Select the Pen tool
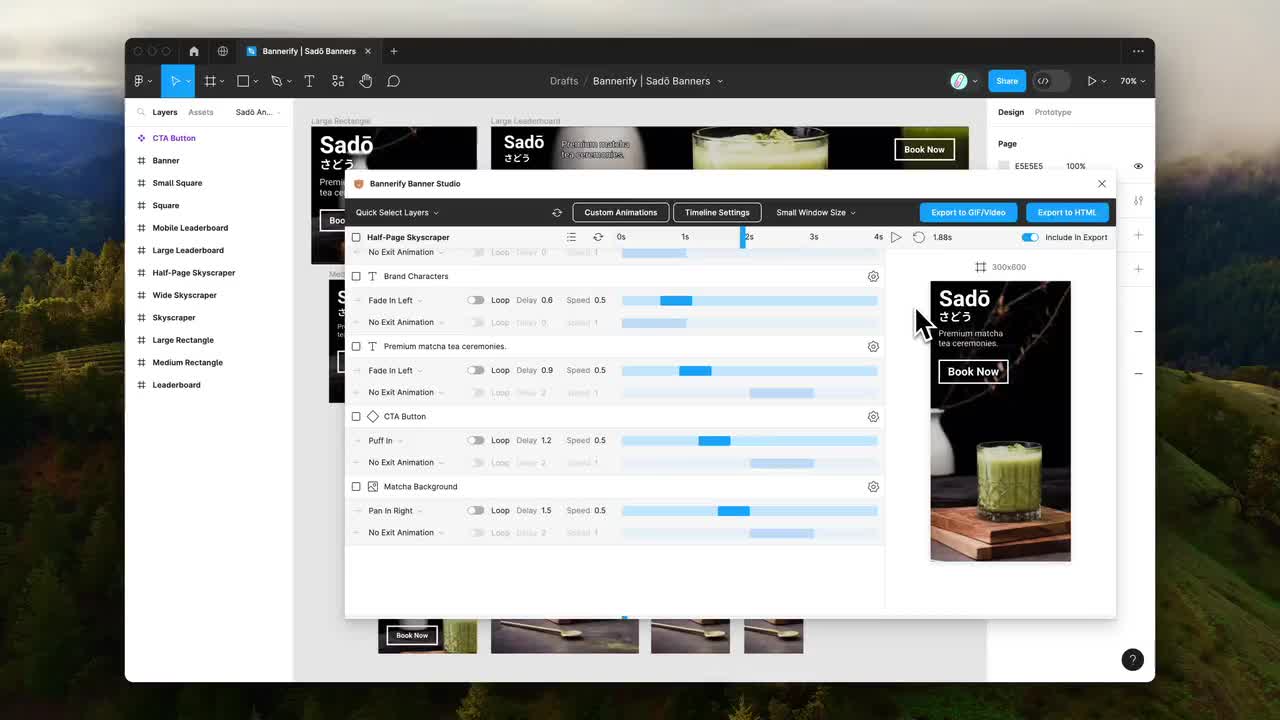The image size is (1280, 720). 277,81
